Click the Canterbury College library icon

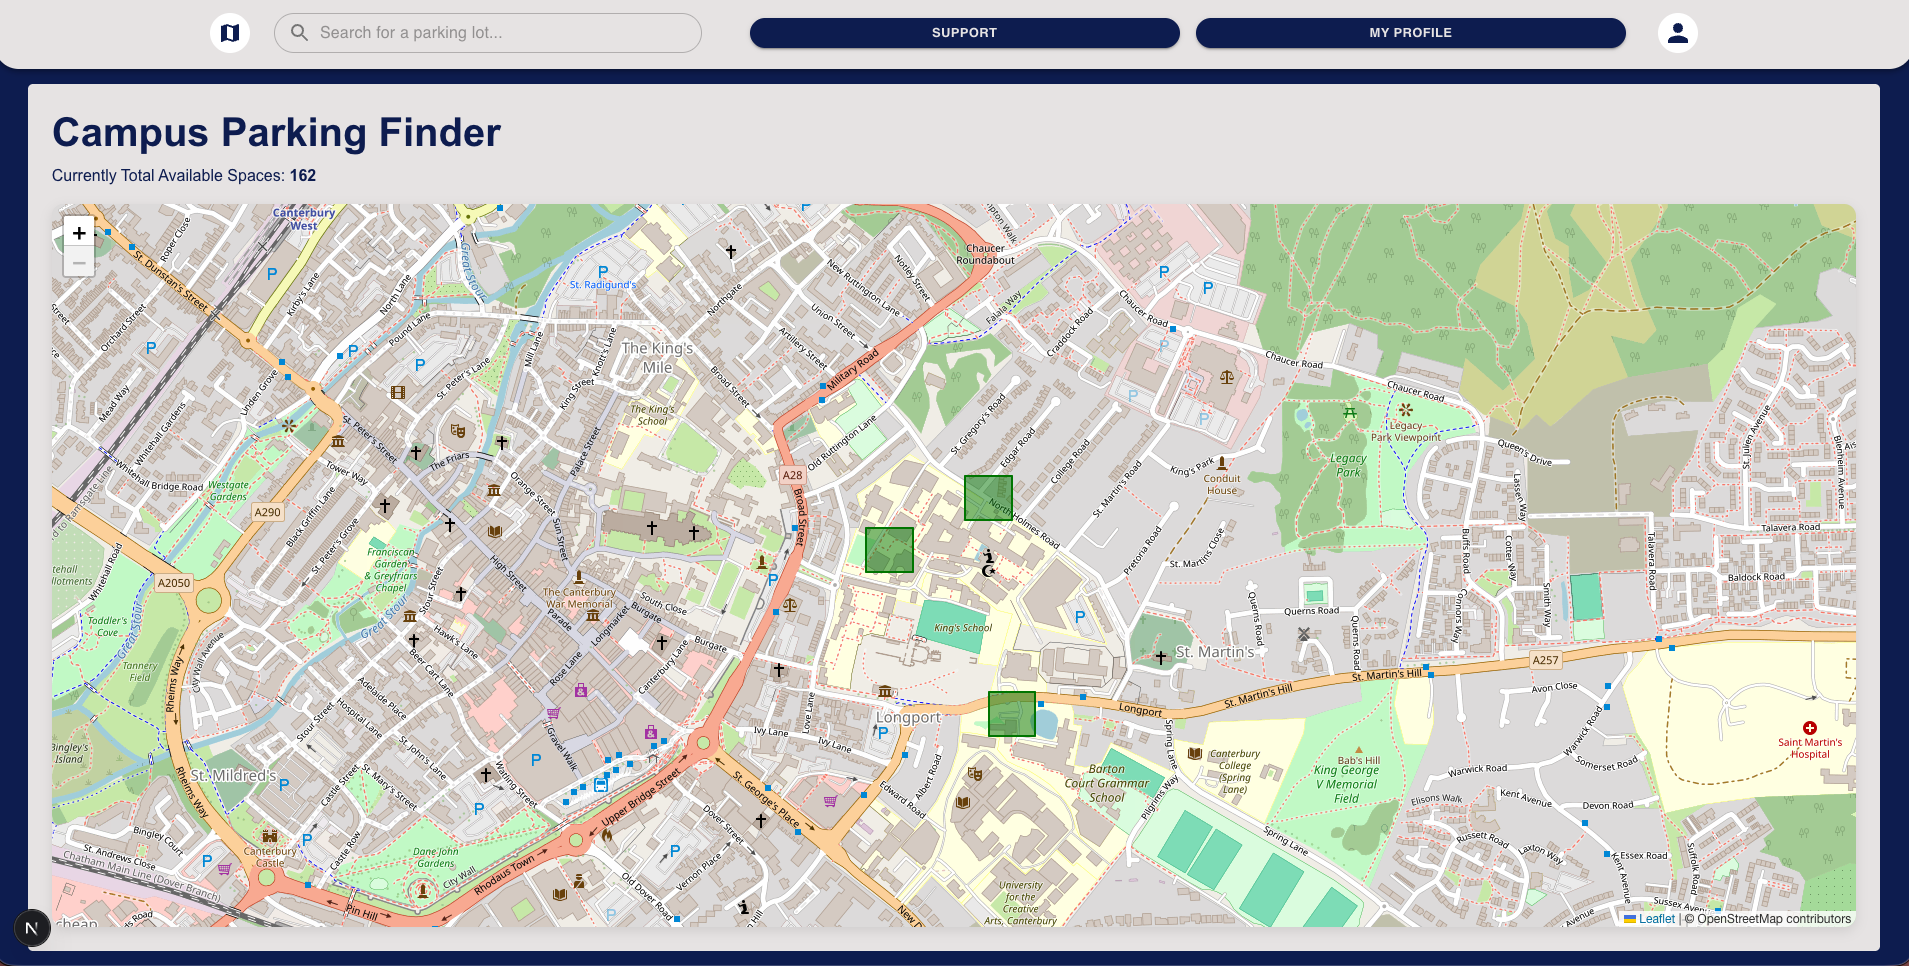1194,754
